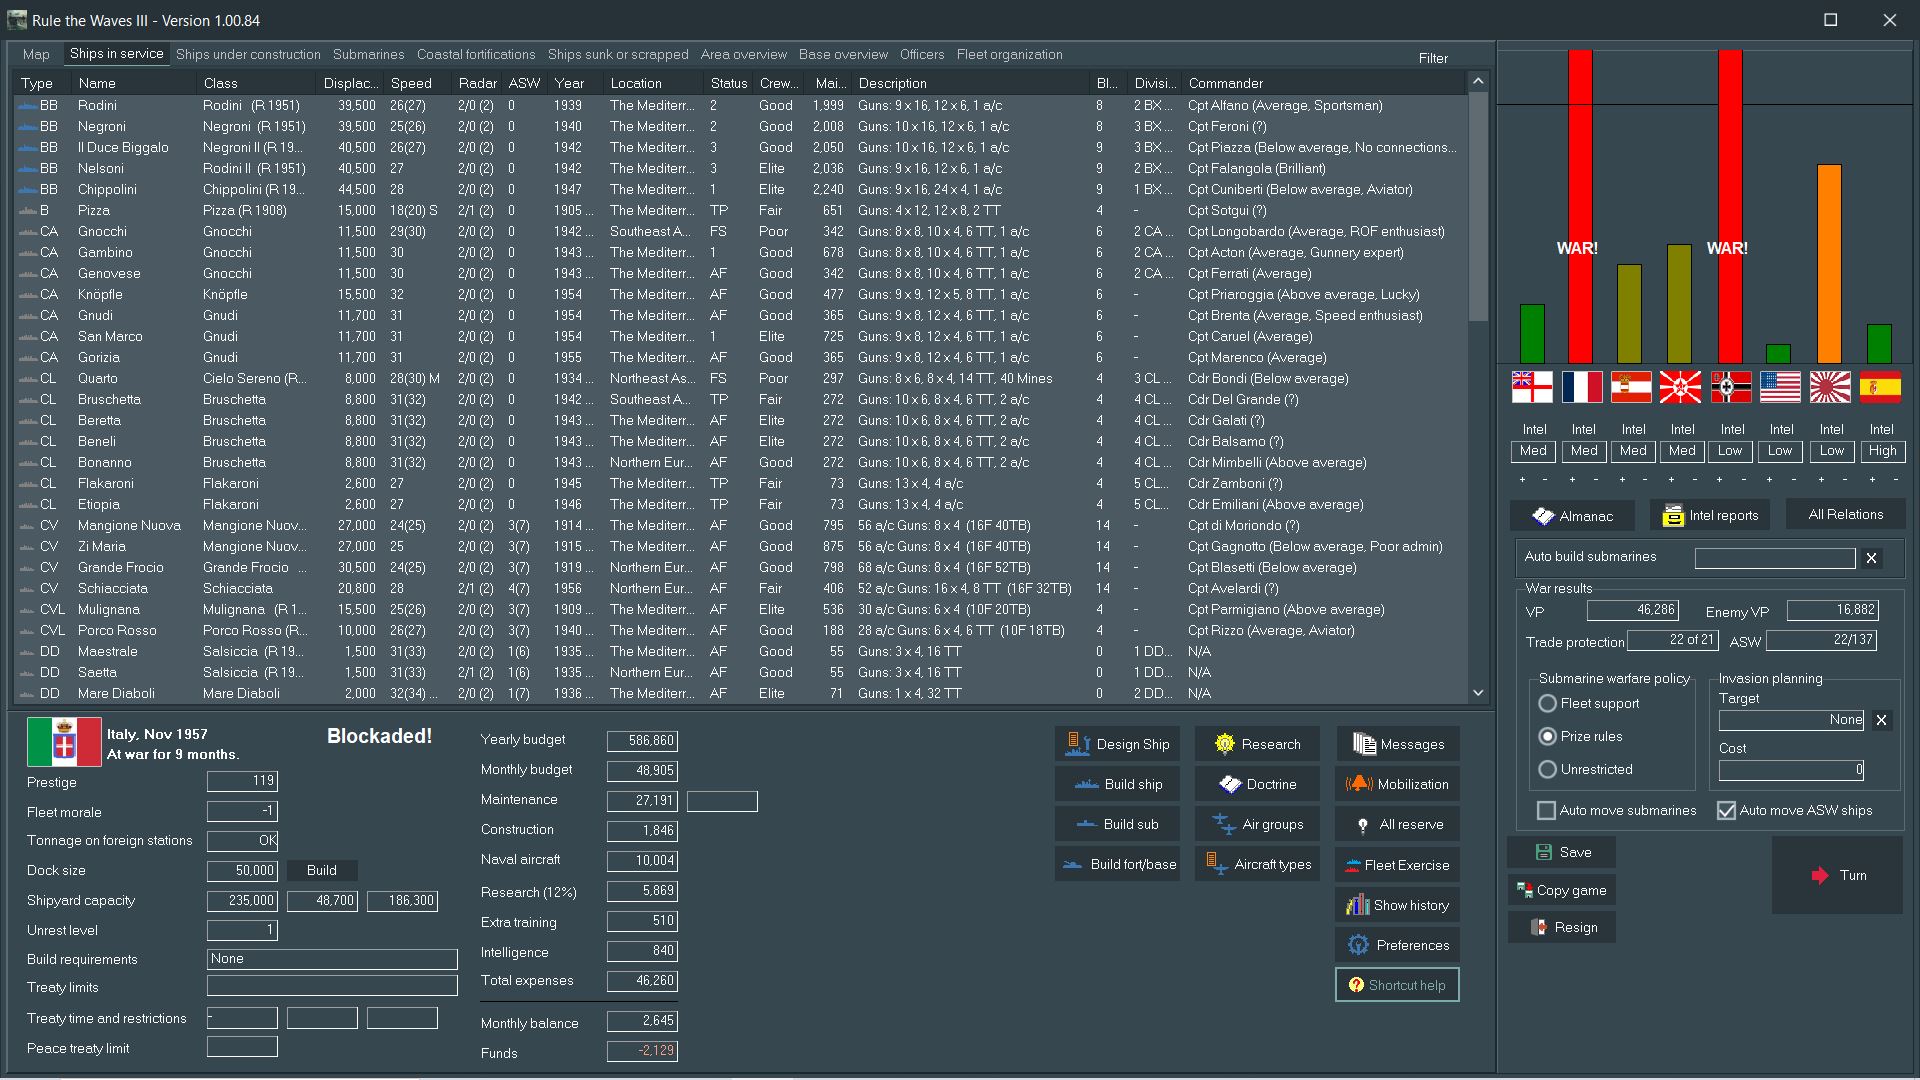Click the red Germany WAR bar
Image resolution: width=1920 pixels, height=1080 pixels.
1730,206
